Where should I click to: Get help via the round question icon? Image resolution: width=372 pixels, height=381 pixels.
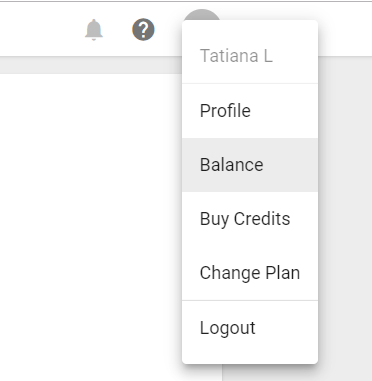143,30
